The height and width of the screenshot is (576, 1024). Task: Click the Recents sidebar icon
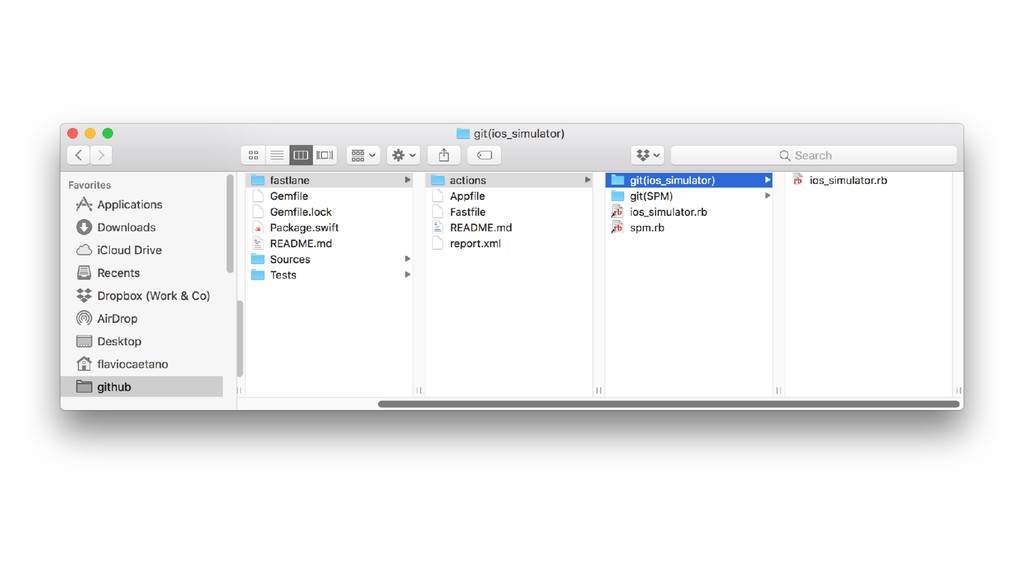[84, 273]
